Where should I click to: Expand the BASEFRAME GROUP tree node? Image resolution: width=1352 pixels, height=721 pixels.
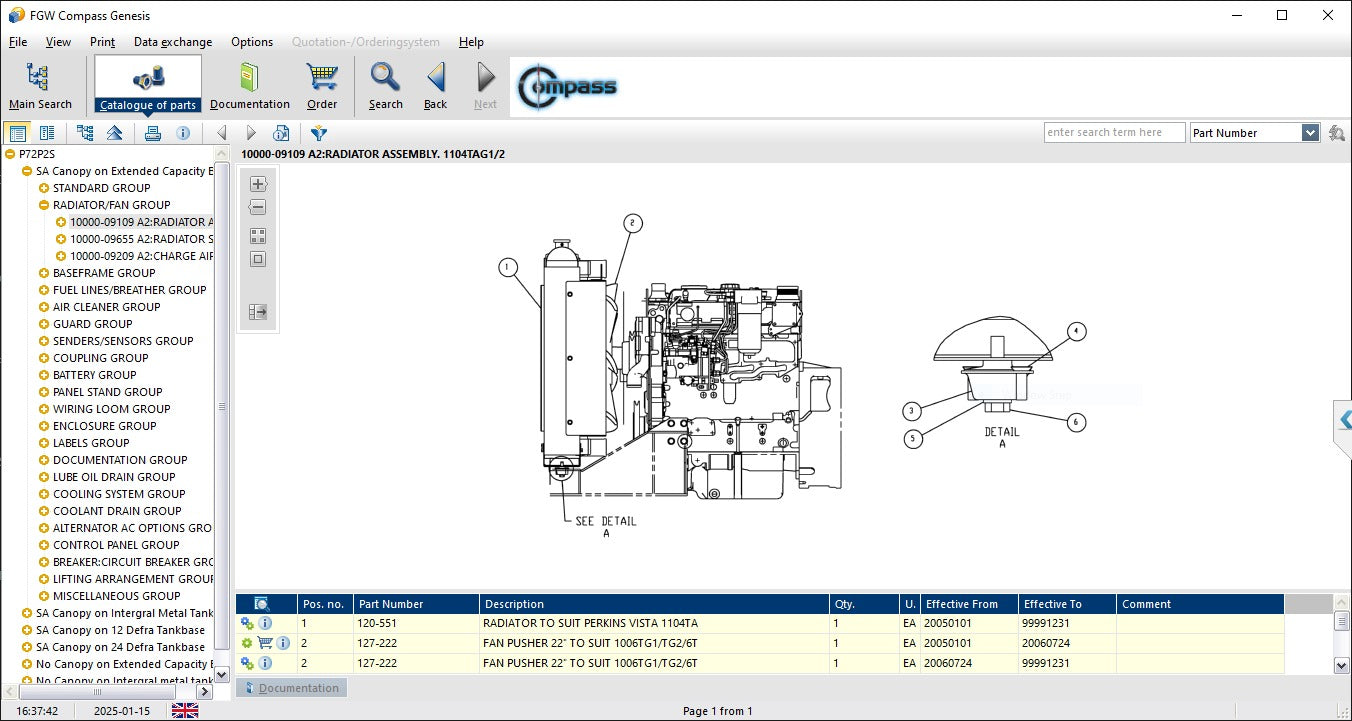pos(44,273)
